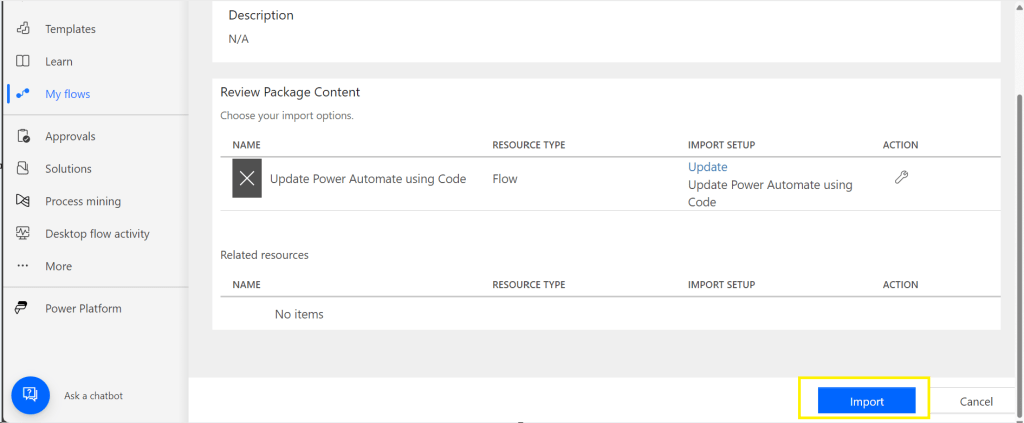Click the My flows icon
The width and height of the screenshot is (1024, 423).
coord(23,94)
